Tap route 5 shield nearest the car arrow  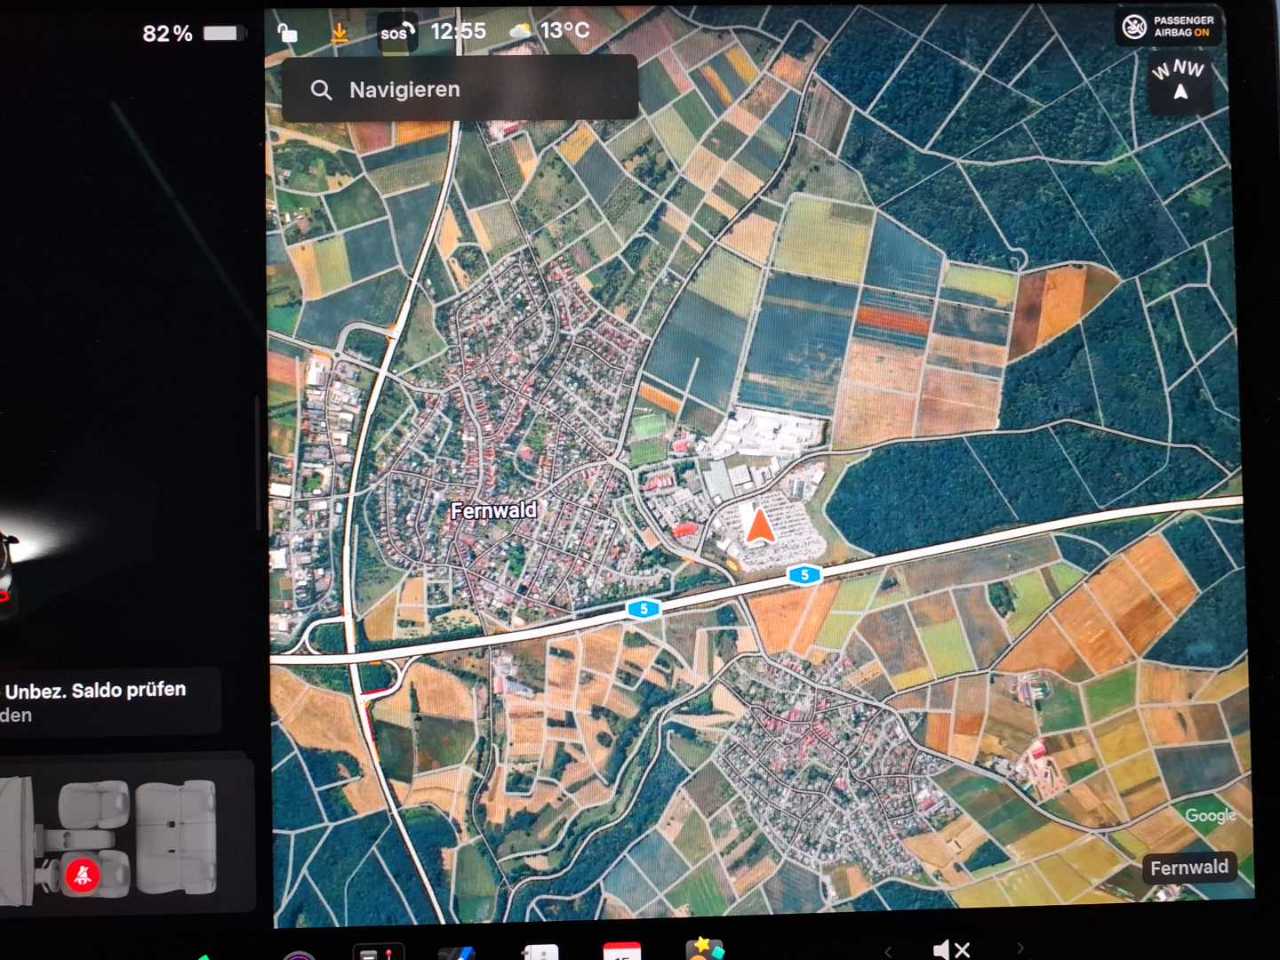pyautogui.click(x=804, y=575)
